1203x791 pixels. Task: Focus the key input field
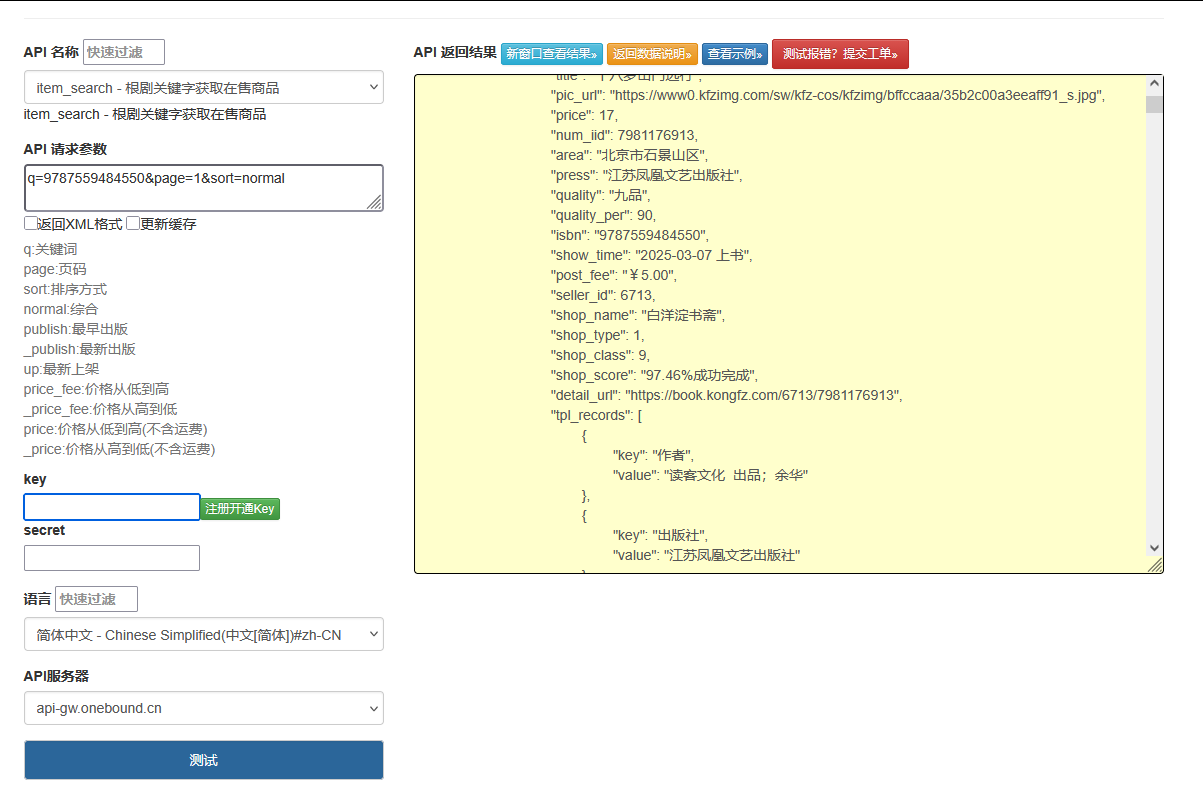click(x=112, y=507)
